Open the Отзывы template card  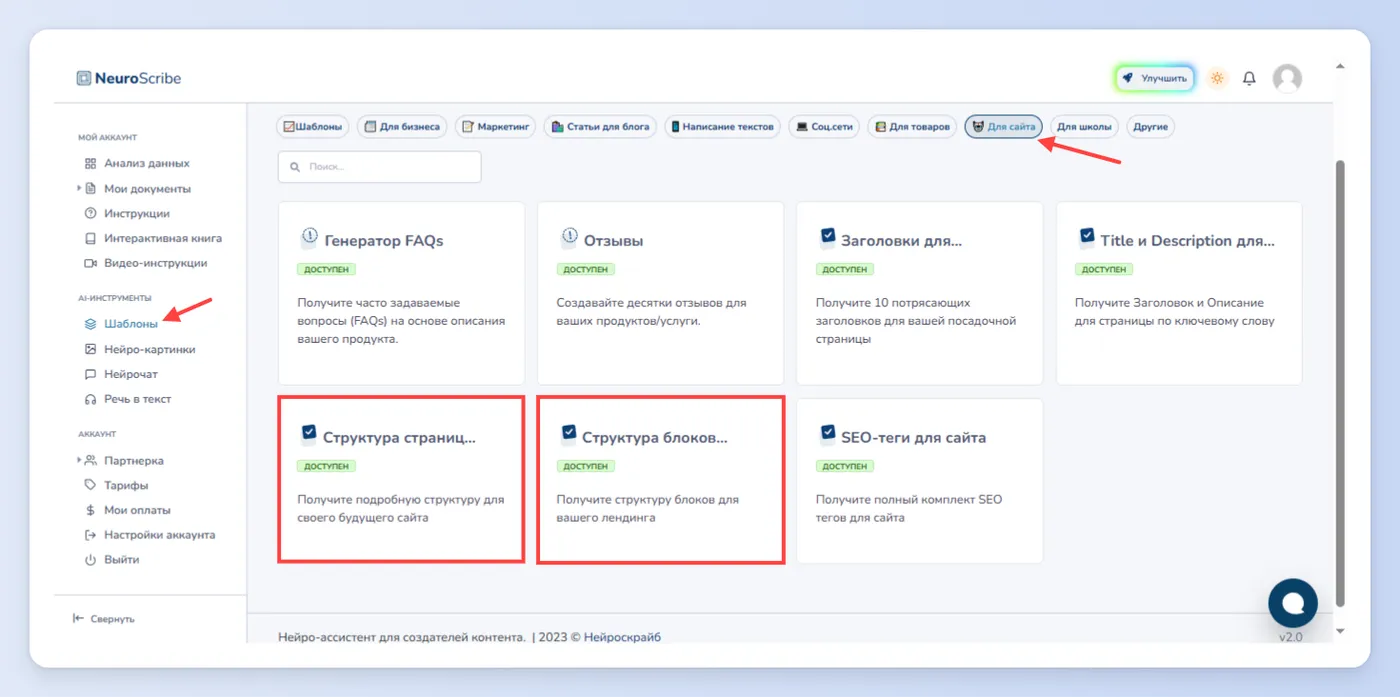[660, 293]
